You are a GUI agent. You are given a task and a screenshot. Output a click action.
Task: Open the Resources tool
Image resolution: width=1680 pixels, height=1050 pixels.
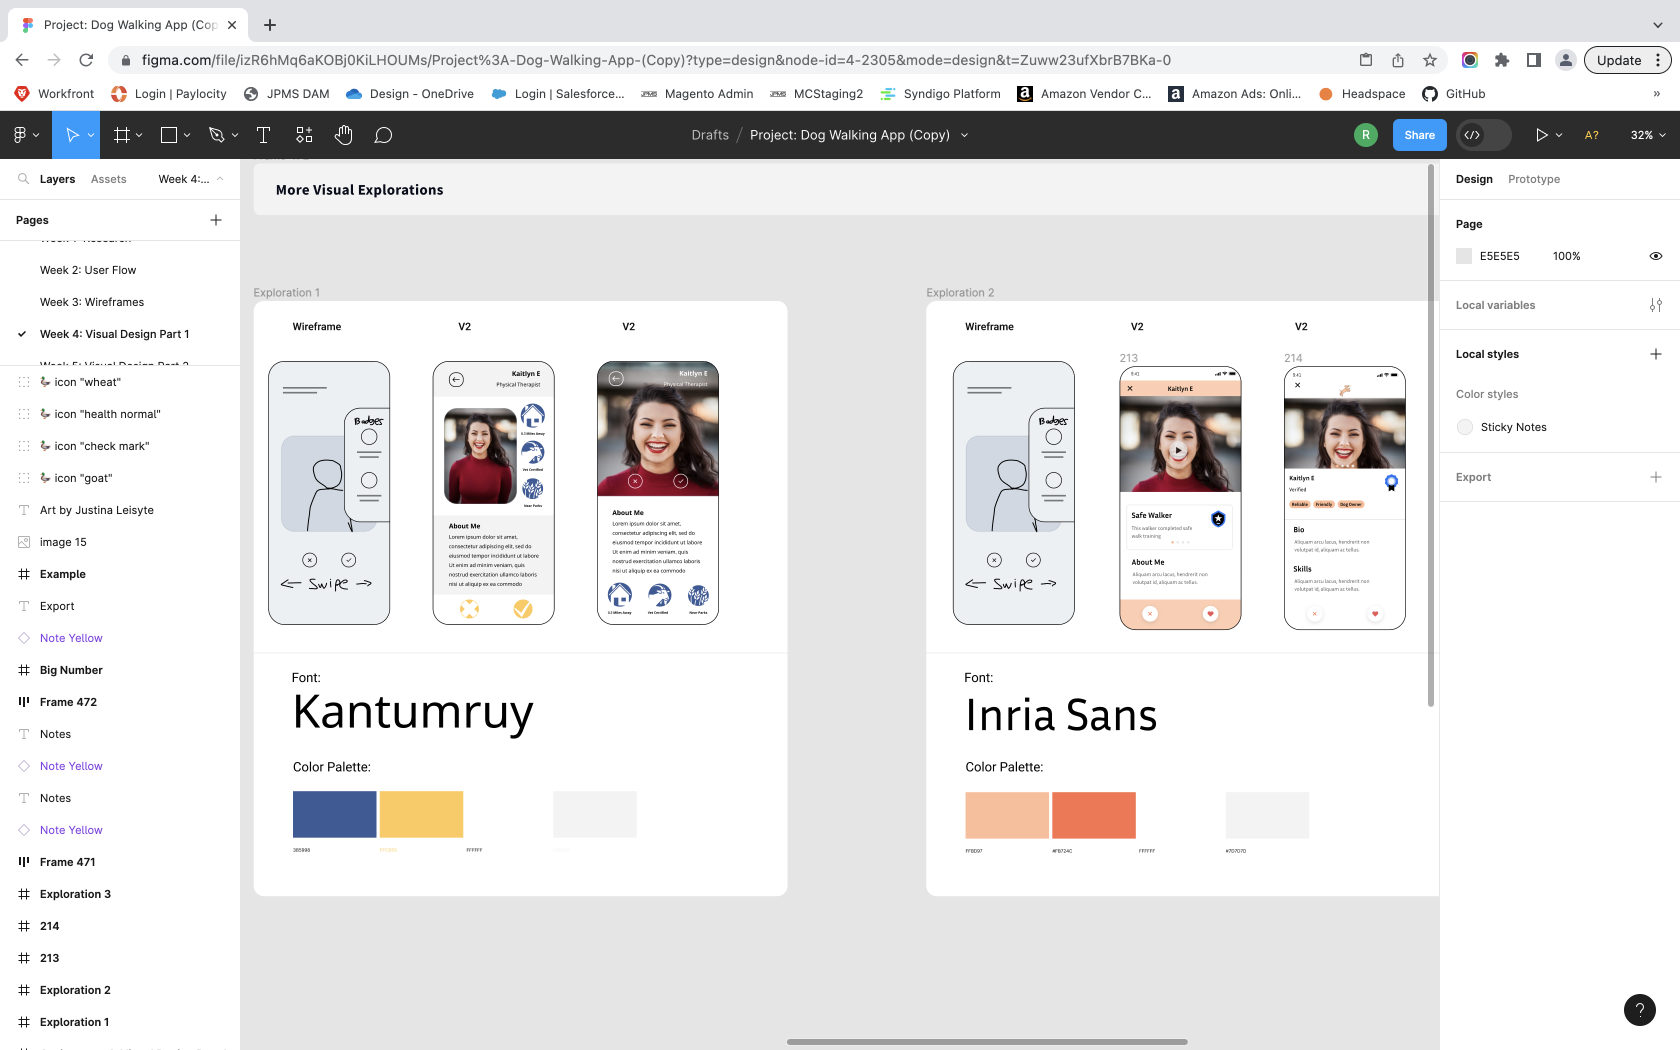click(x=304, y=135)
